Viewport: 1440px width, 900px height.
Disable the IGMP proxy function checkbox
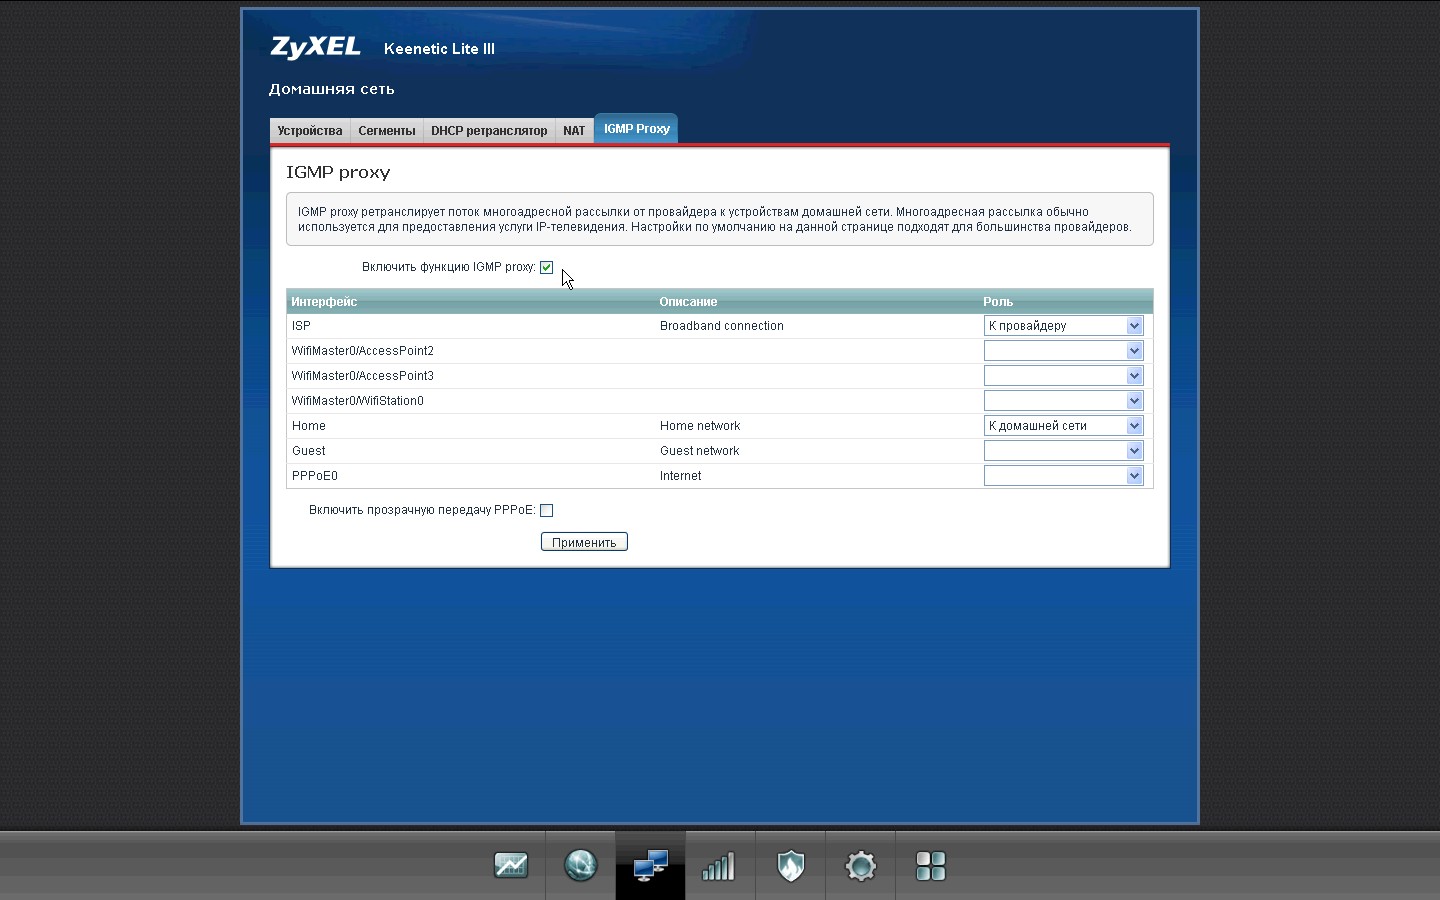click(546, 267)
